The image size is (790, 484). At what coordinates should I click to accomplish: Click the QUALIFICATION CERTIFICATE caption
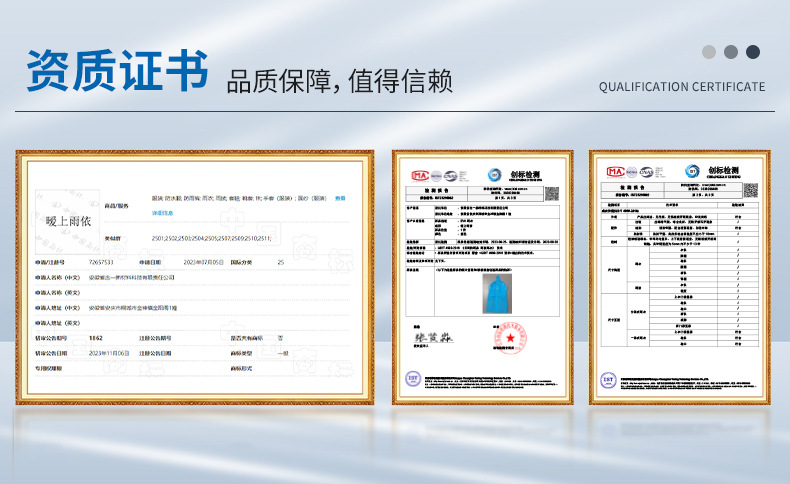coord(682,87)
